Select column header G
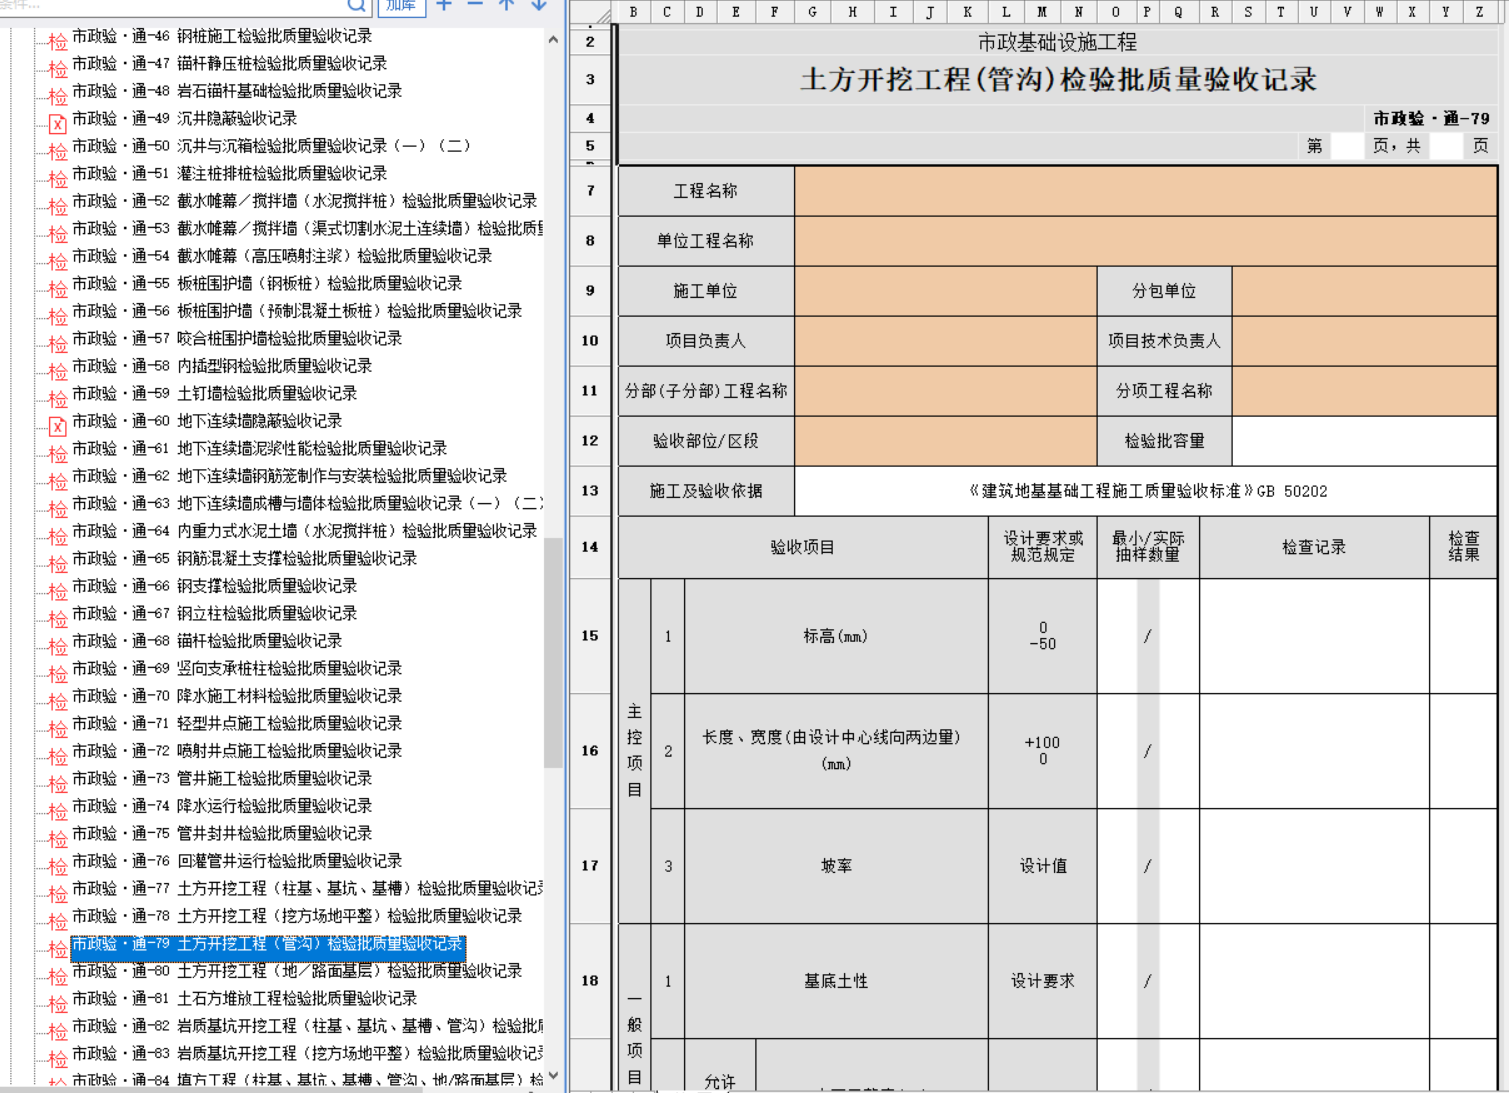This screenshot has width=1509, height=1093. [812, 12]
